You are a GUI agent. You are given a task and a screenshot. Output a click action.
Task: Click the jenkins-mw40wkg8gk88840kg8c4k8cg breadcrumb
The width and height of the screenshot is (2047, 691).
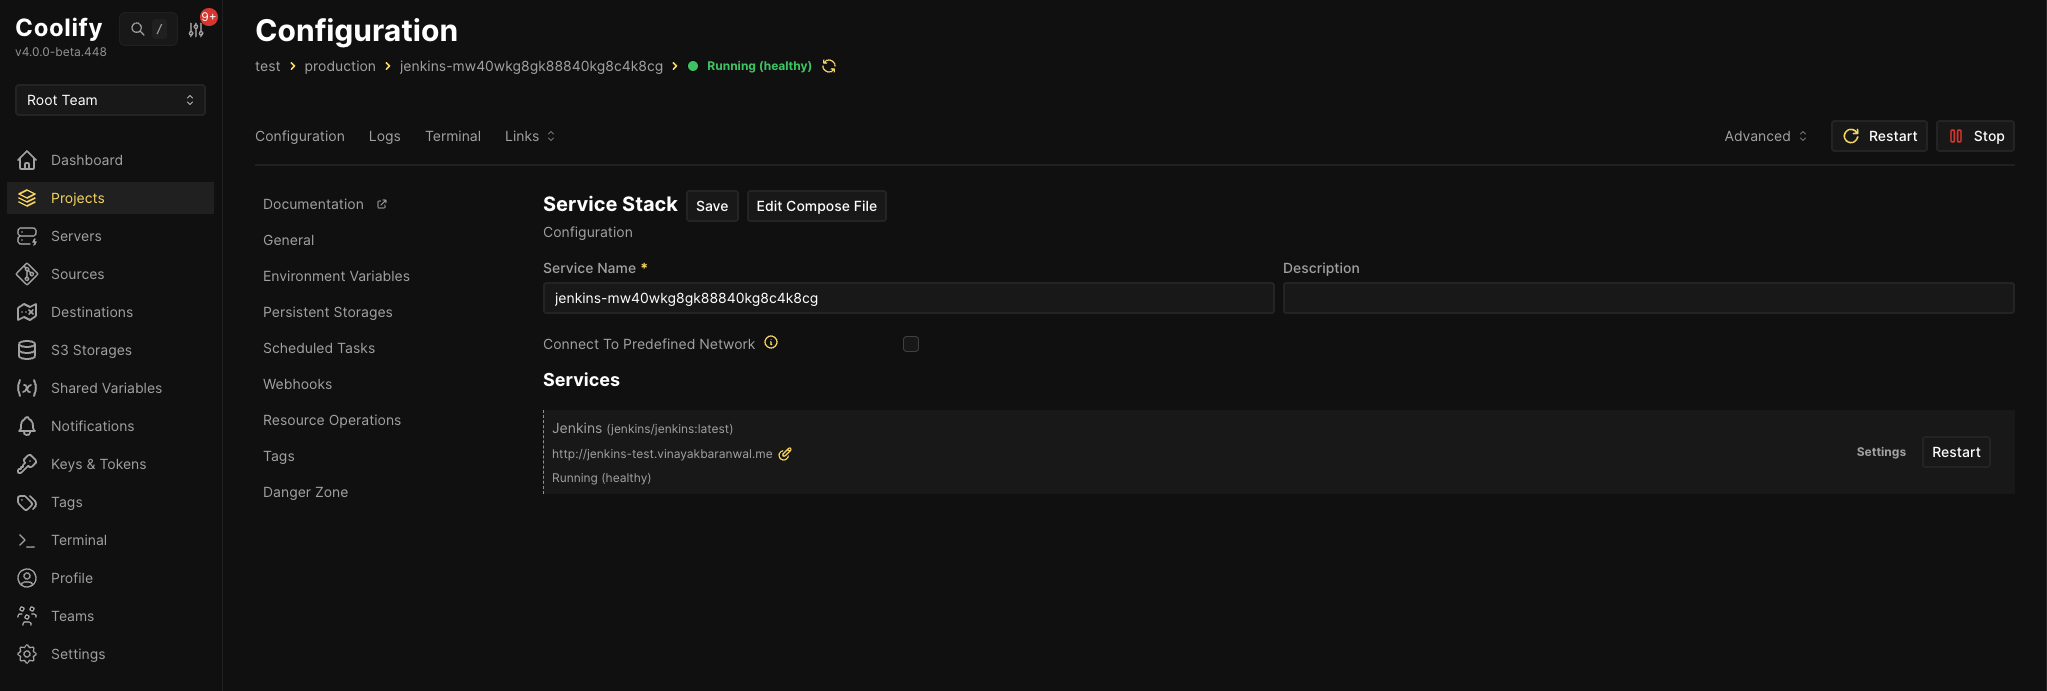531,66
